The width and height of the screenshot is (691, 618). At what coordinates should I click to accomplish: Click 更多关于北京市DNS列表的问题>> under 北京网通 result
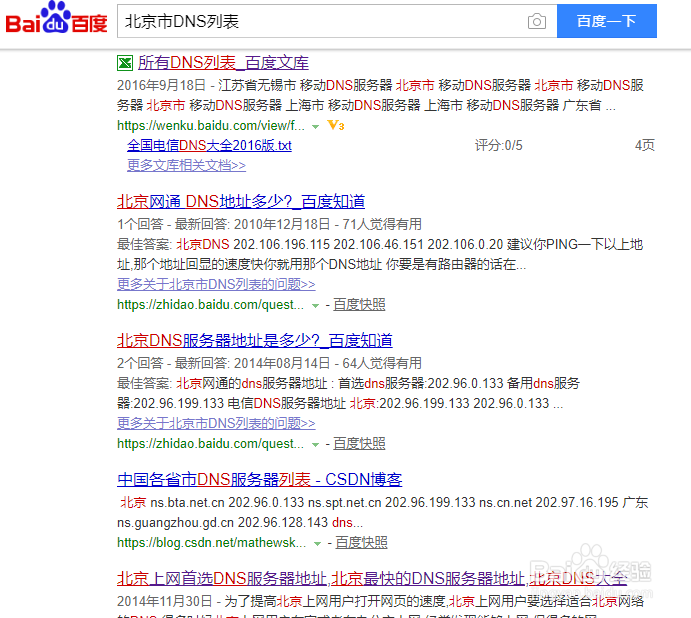click(216, 284)
